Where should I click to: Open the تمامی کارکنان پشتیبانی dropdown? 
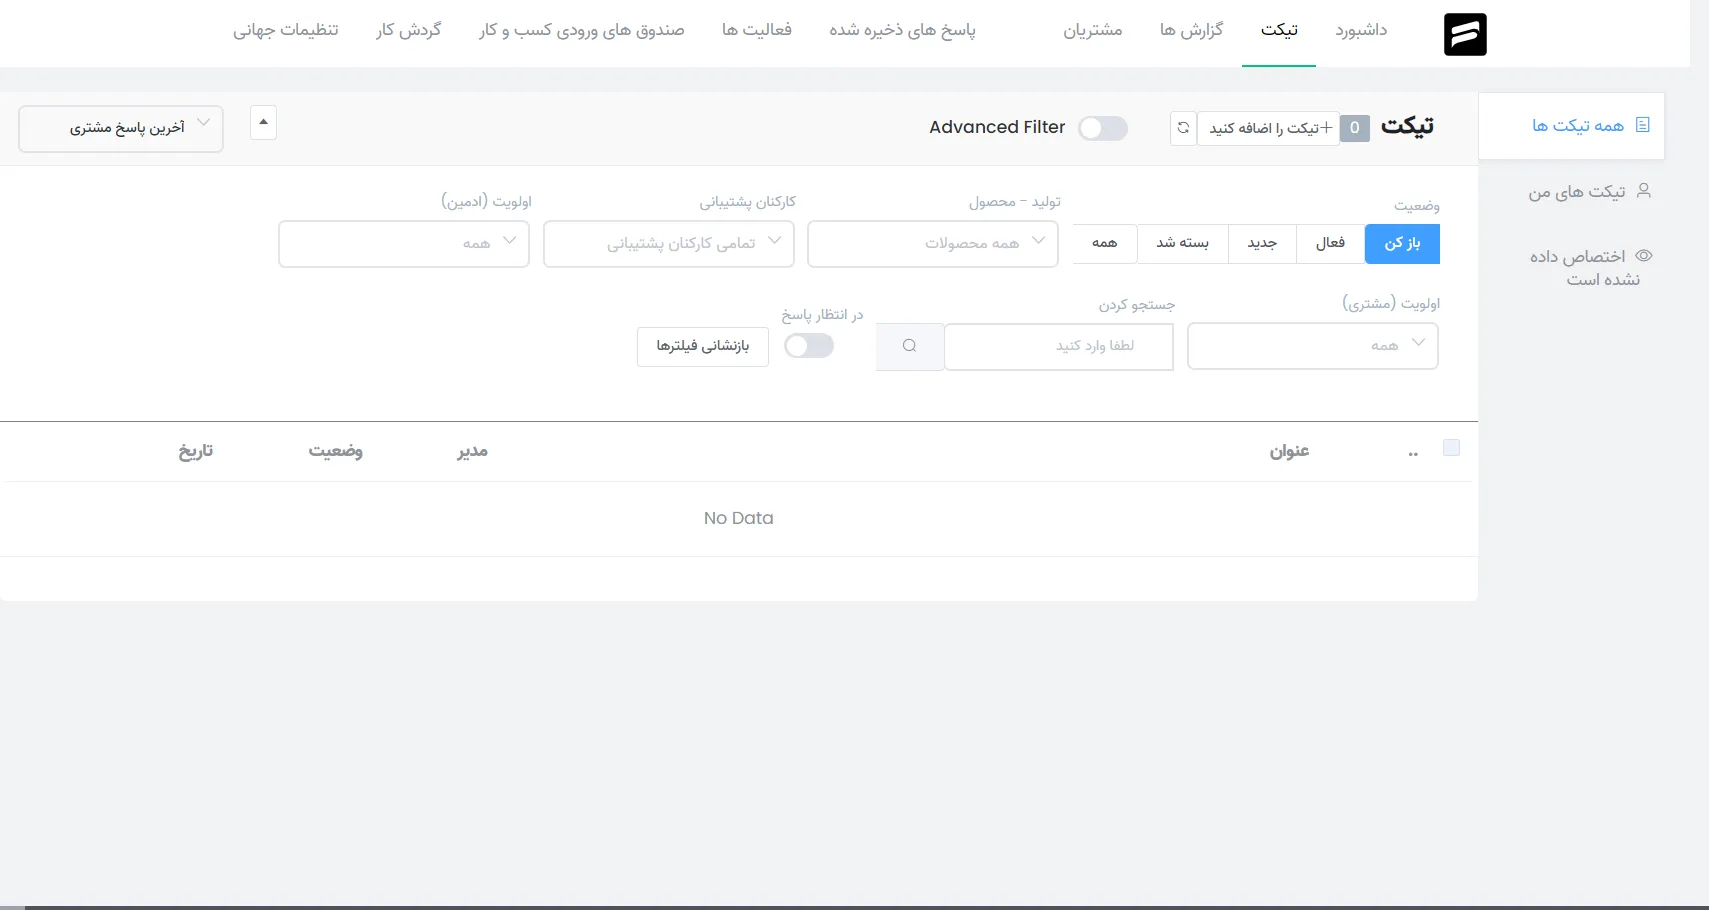(669, 244)
